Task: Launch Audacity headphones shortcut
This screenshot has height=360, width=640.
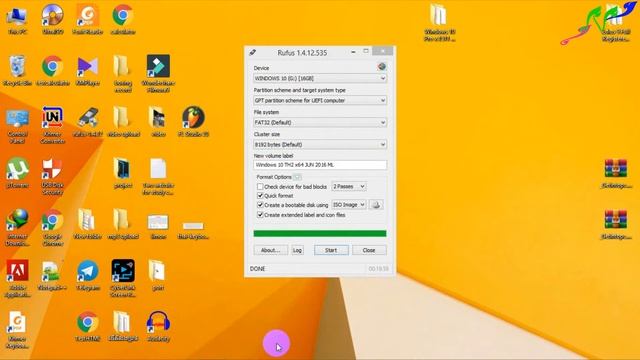Action: coord(158,327)
